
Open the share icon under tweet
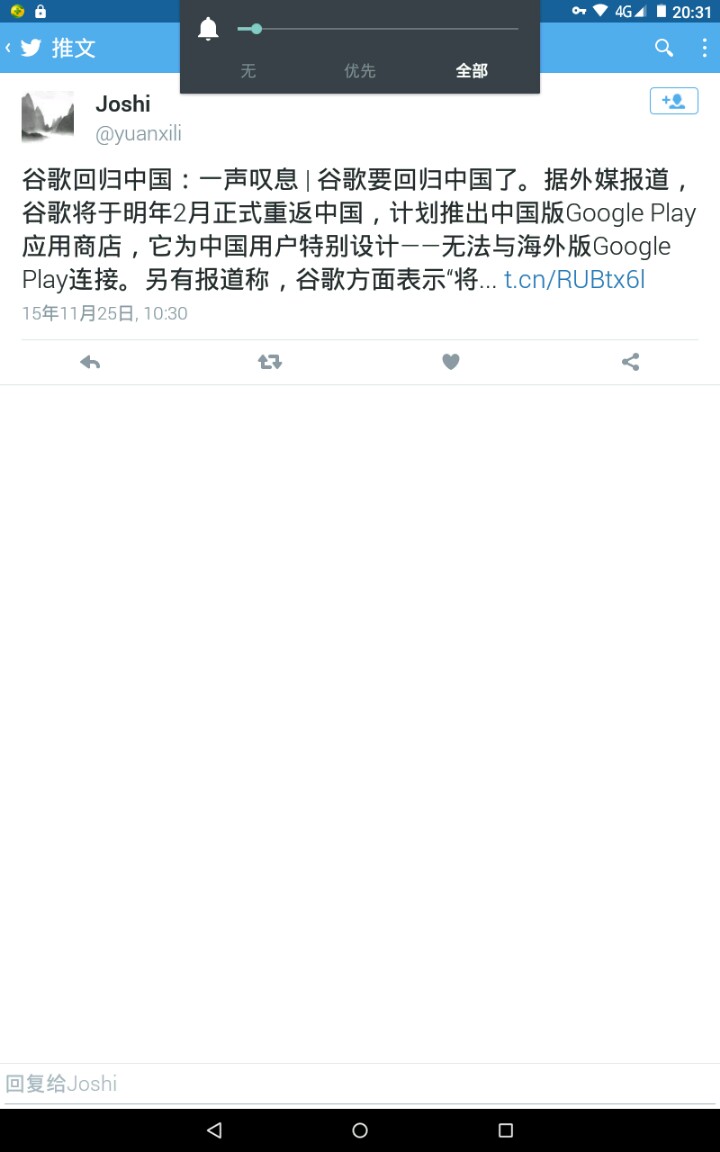coord(630,361)
